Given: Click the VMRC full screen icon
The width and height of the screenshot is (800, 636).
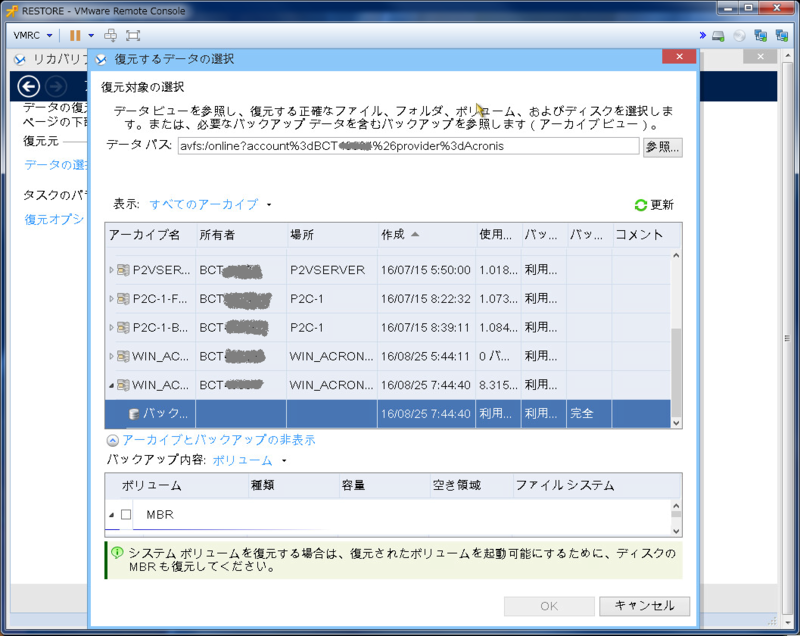Looking at the screenshot, I should point(133,35).
